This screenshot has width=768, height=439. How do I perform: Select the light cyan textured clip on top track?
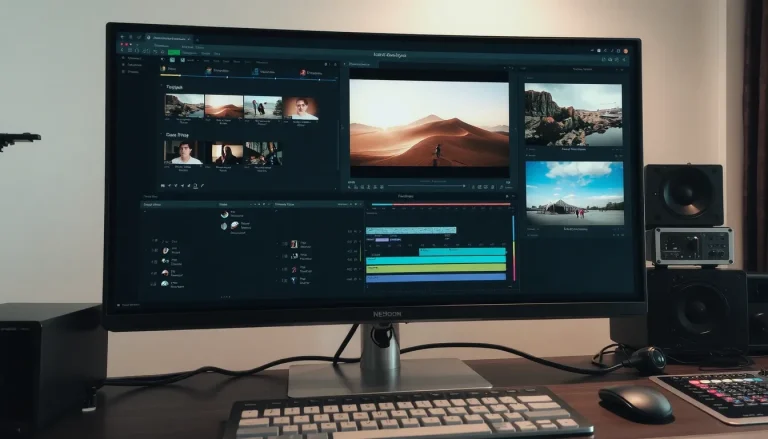[411, 230]
